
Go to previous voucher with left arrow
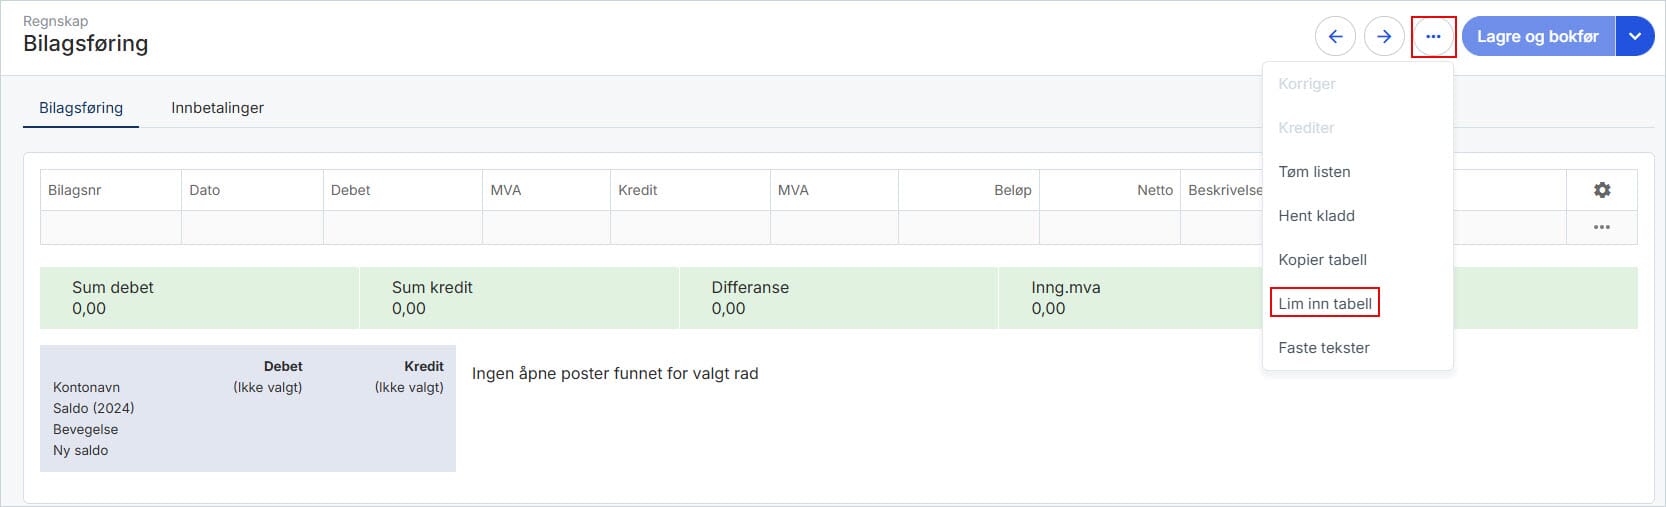pos(1335,37)
